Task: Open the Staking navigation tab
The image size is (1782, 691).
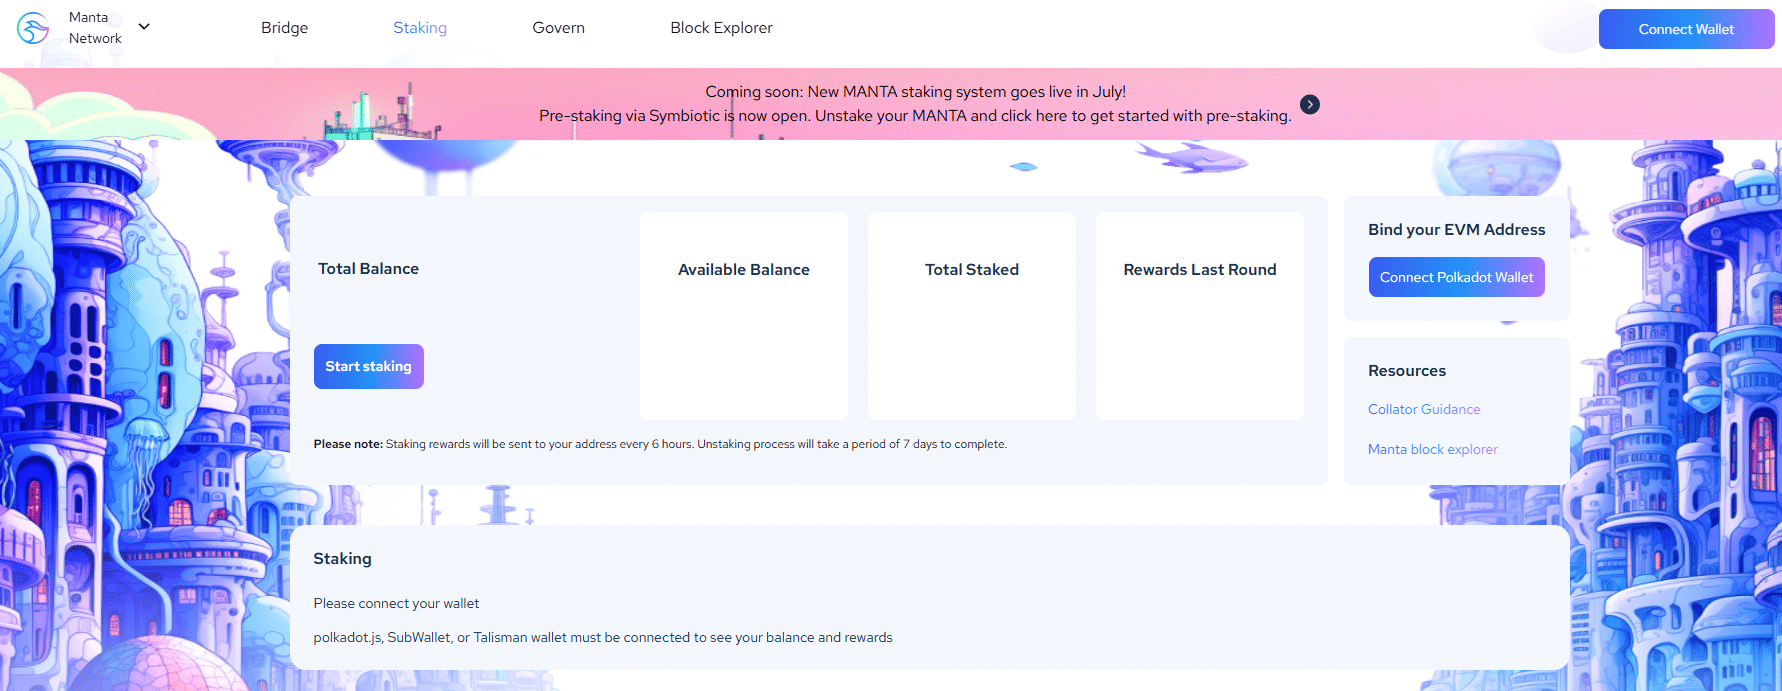Action: [x=420, y=28]
